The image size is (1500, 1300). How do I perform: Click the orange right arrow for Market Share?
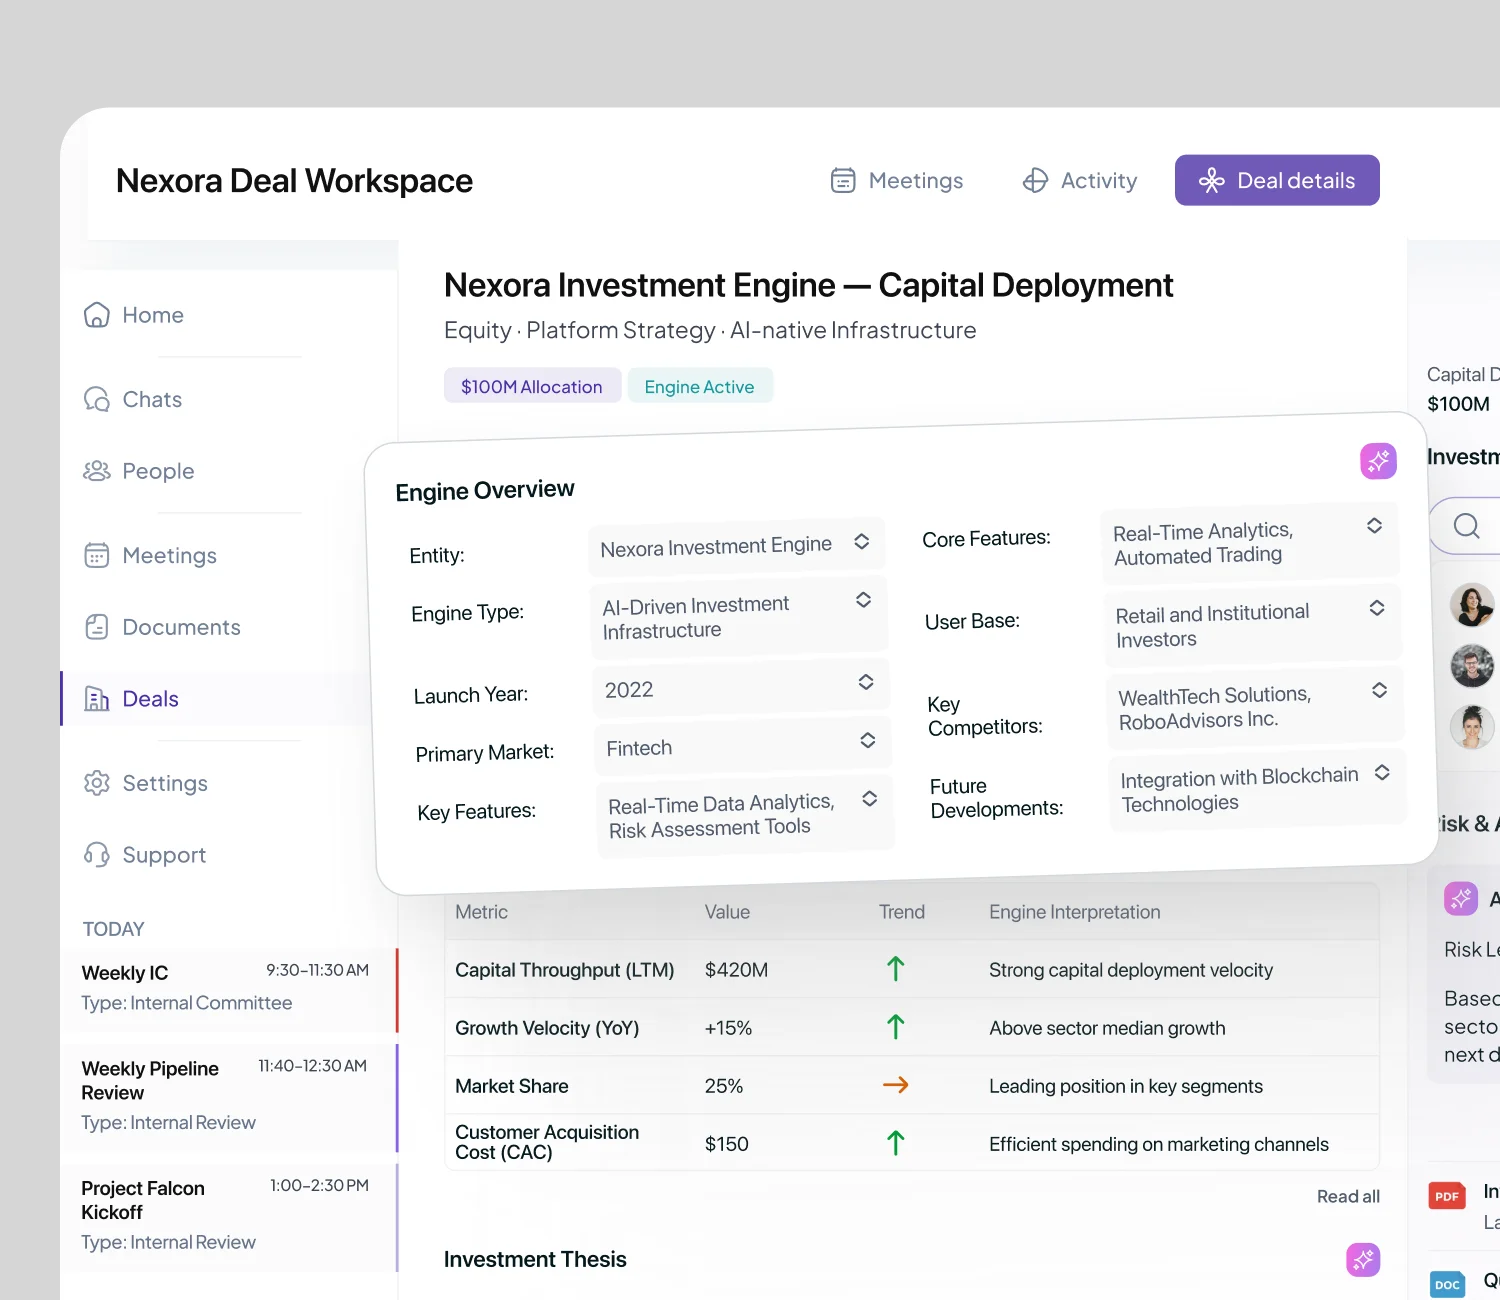tap(895, 1085)
